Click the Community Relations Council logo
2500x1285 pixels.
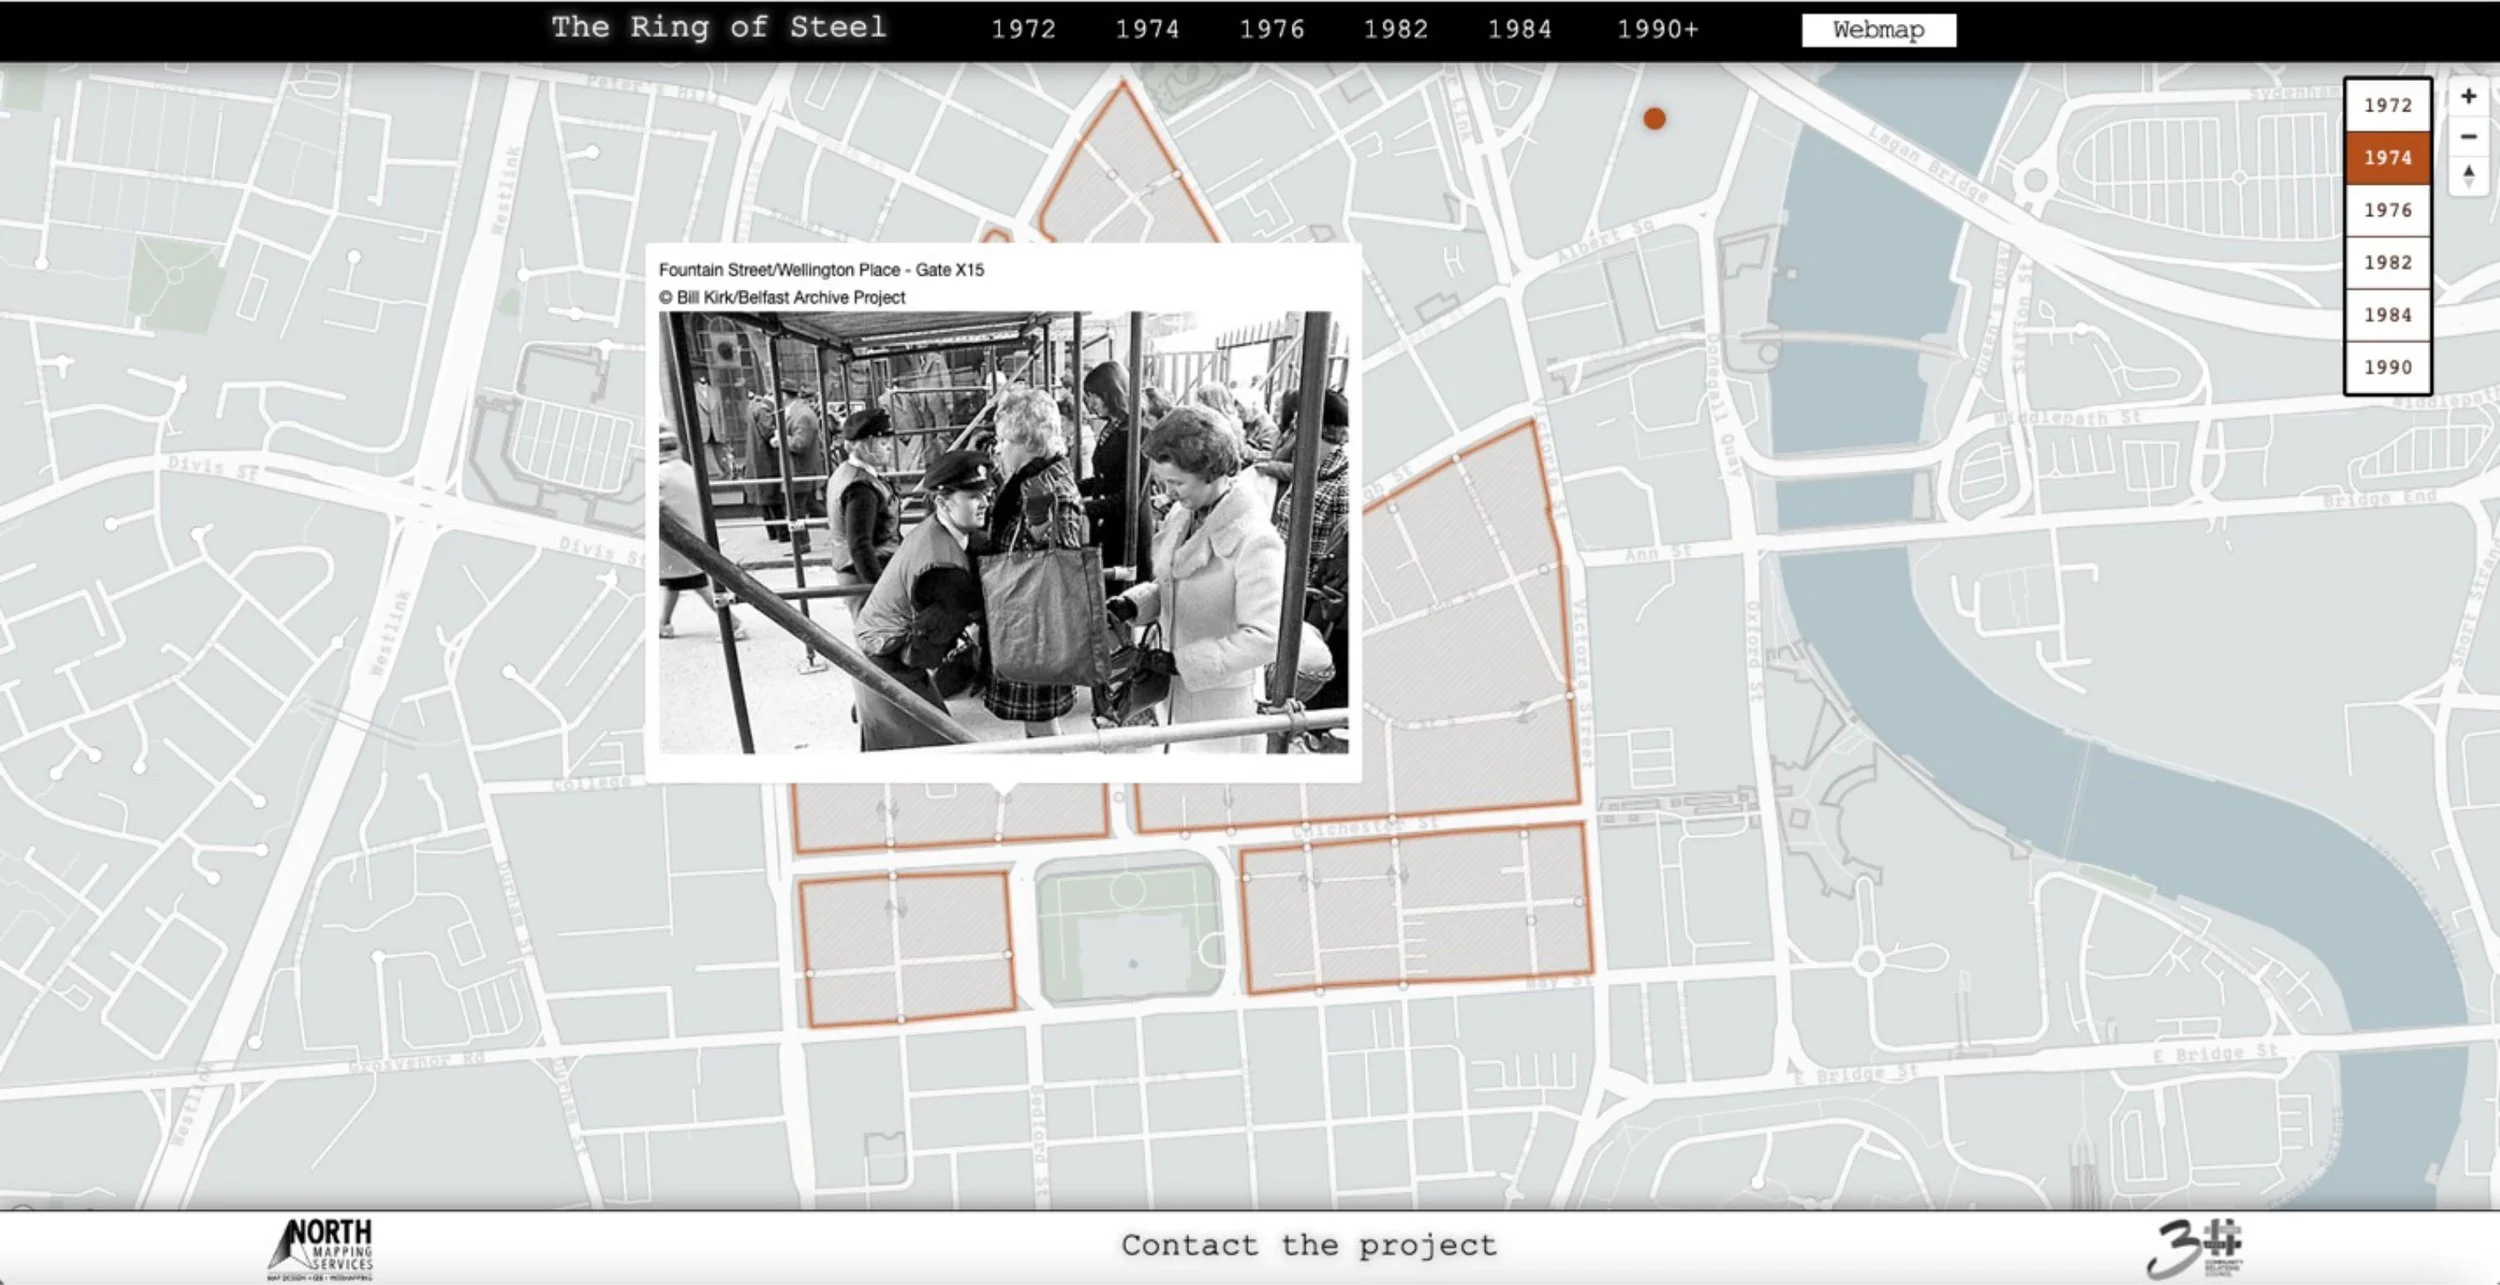(2195, 1248)
